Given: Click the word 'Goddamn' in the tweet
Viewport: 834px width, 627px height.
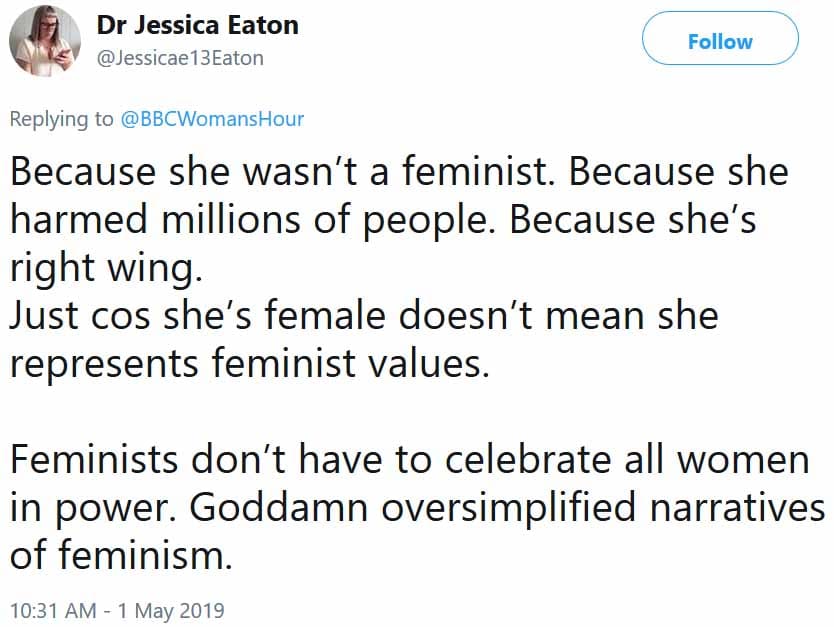Looking at the screenshot, I should click(279, 506).
